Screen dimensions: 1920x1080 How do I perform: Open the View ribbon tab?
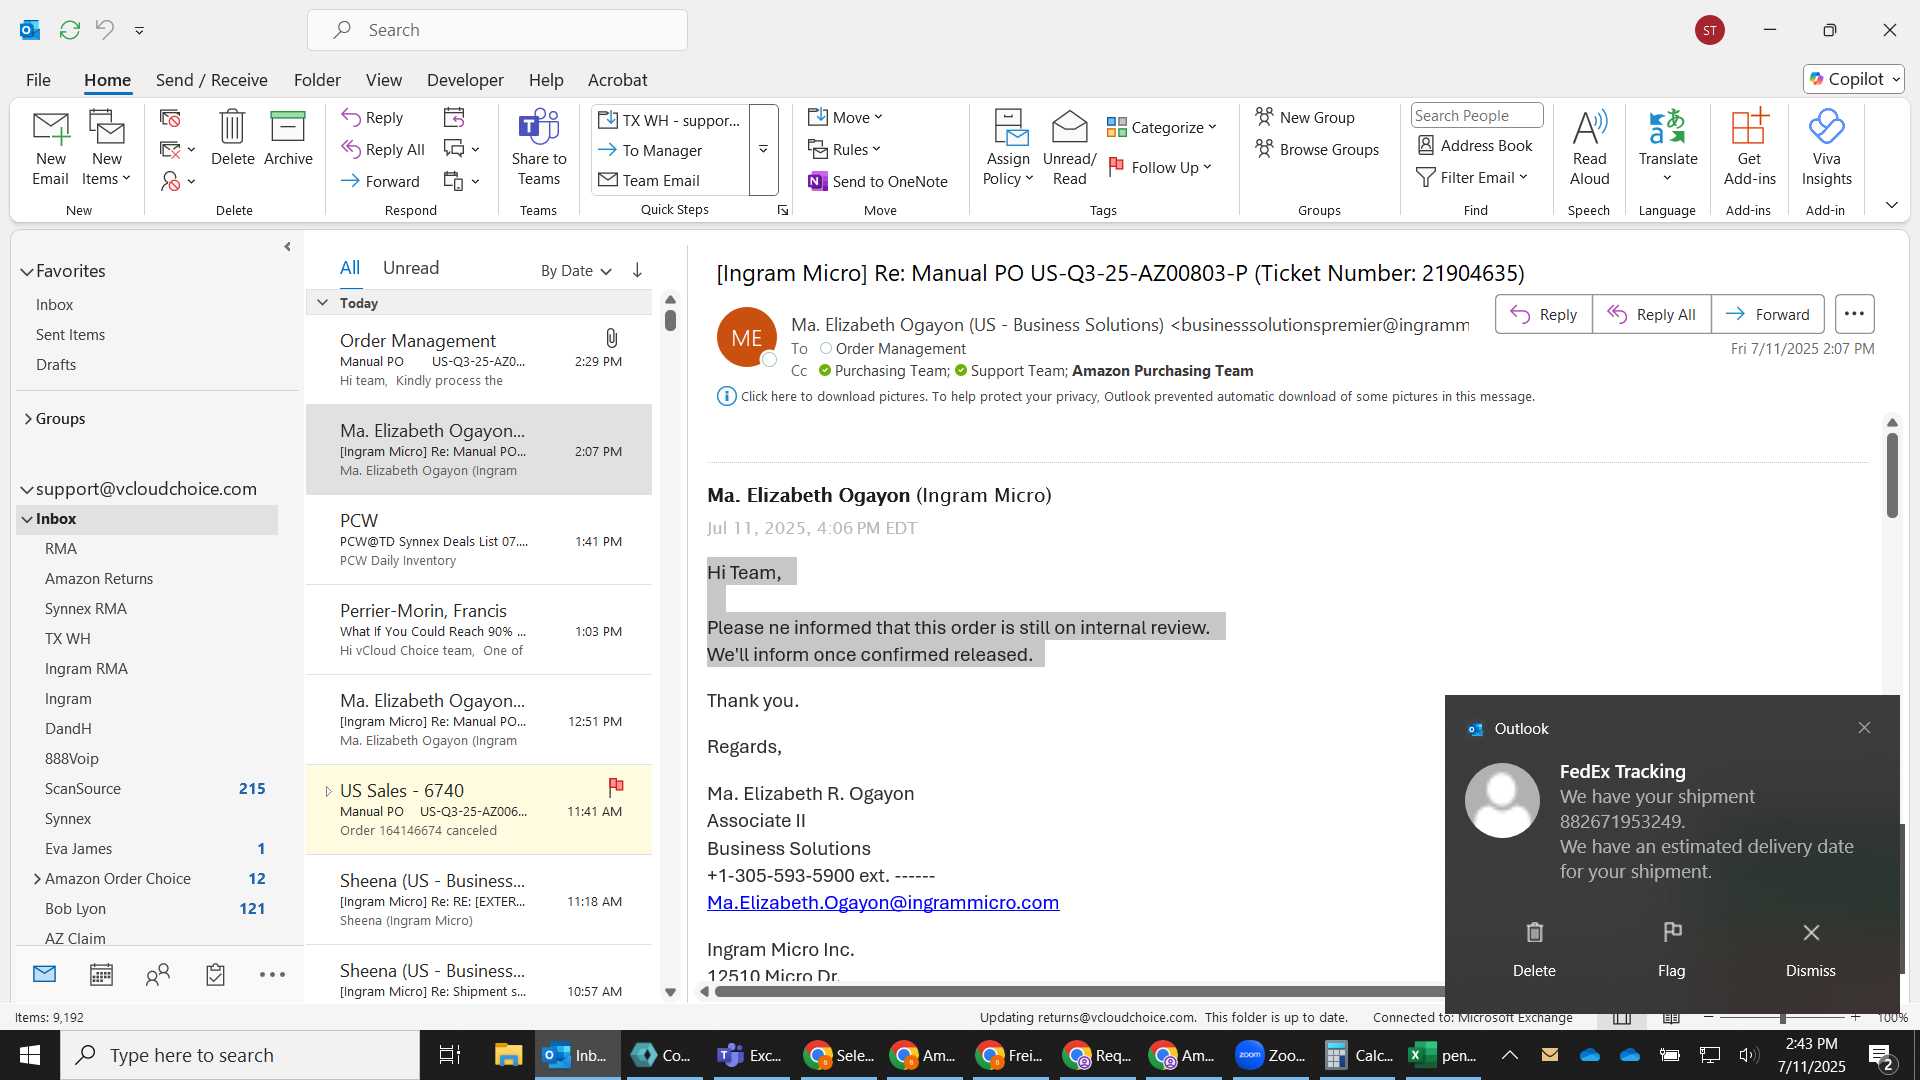384,80
